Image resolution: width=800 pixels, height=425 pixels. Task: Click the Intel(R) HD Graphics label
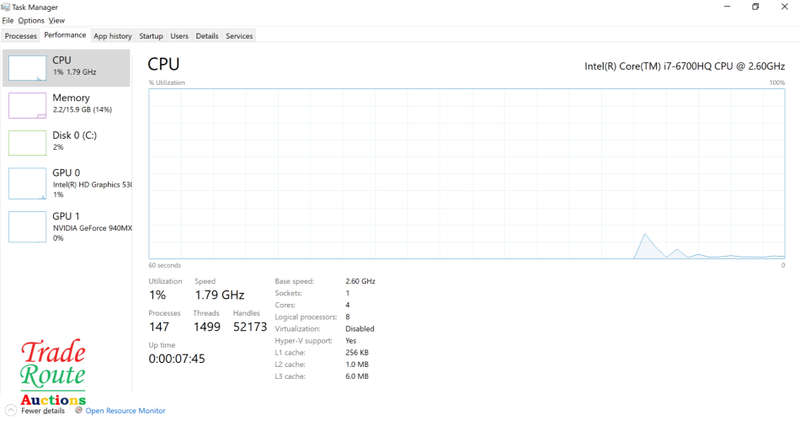tap(92, 185)
